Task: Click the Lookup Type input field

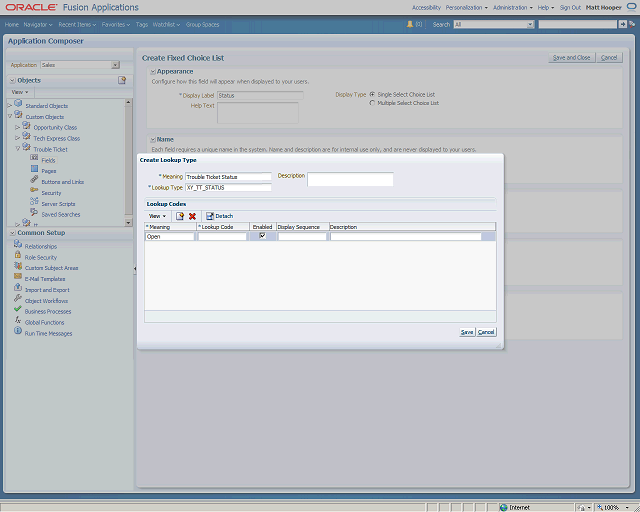Action: 228,187
